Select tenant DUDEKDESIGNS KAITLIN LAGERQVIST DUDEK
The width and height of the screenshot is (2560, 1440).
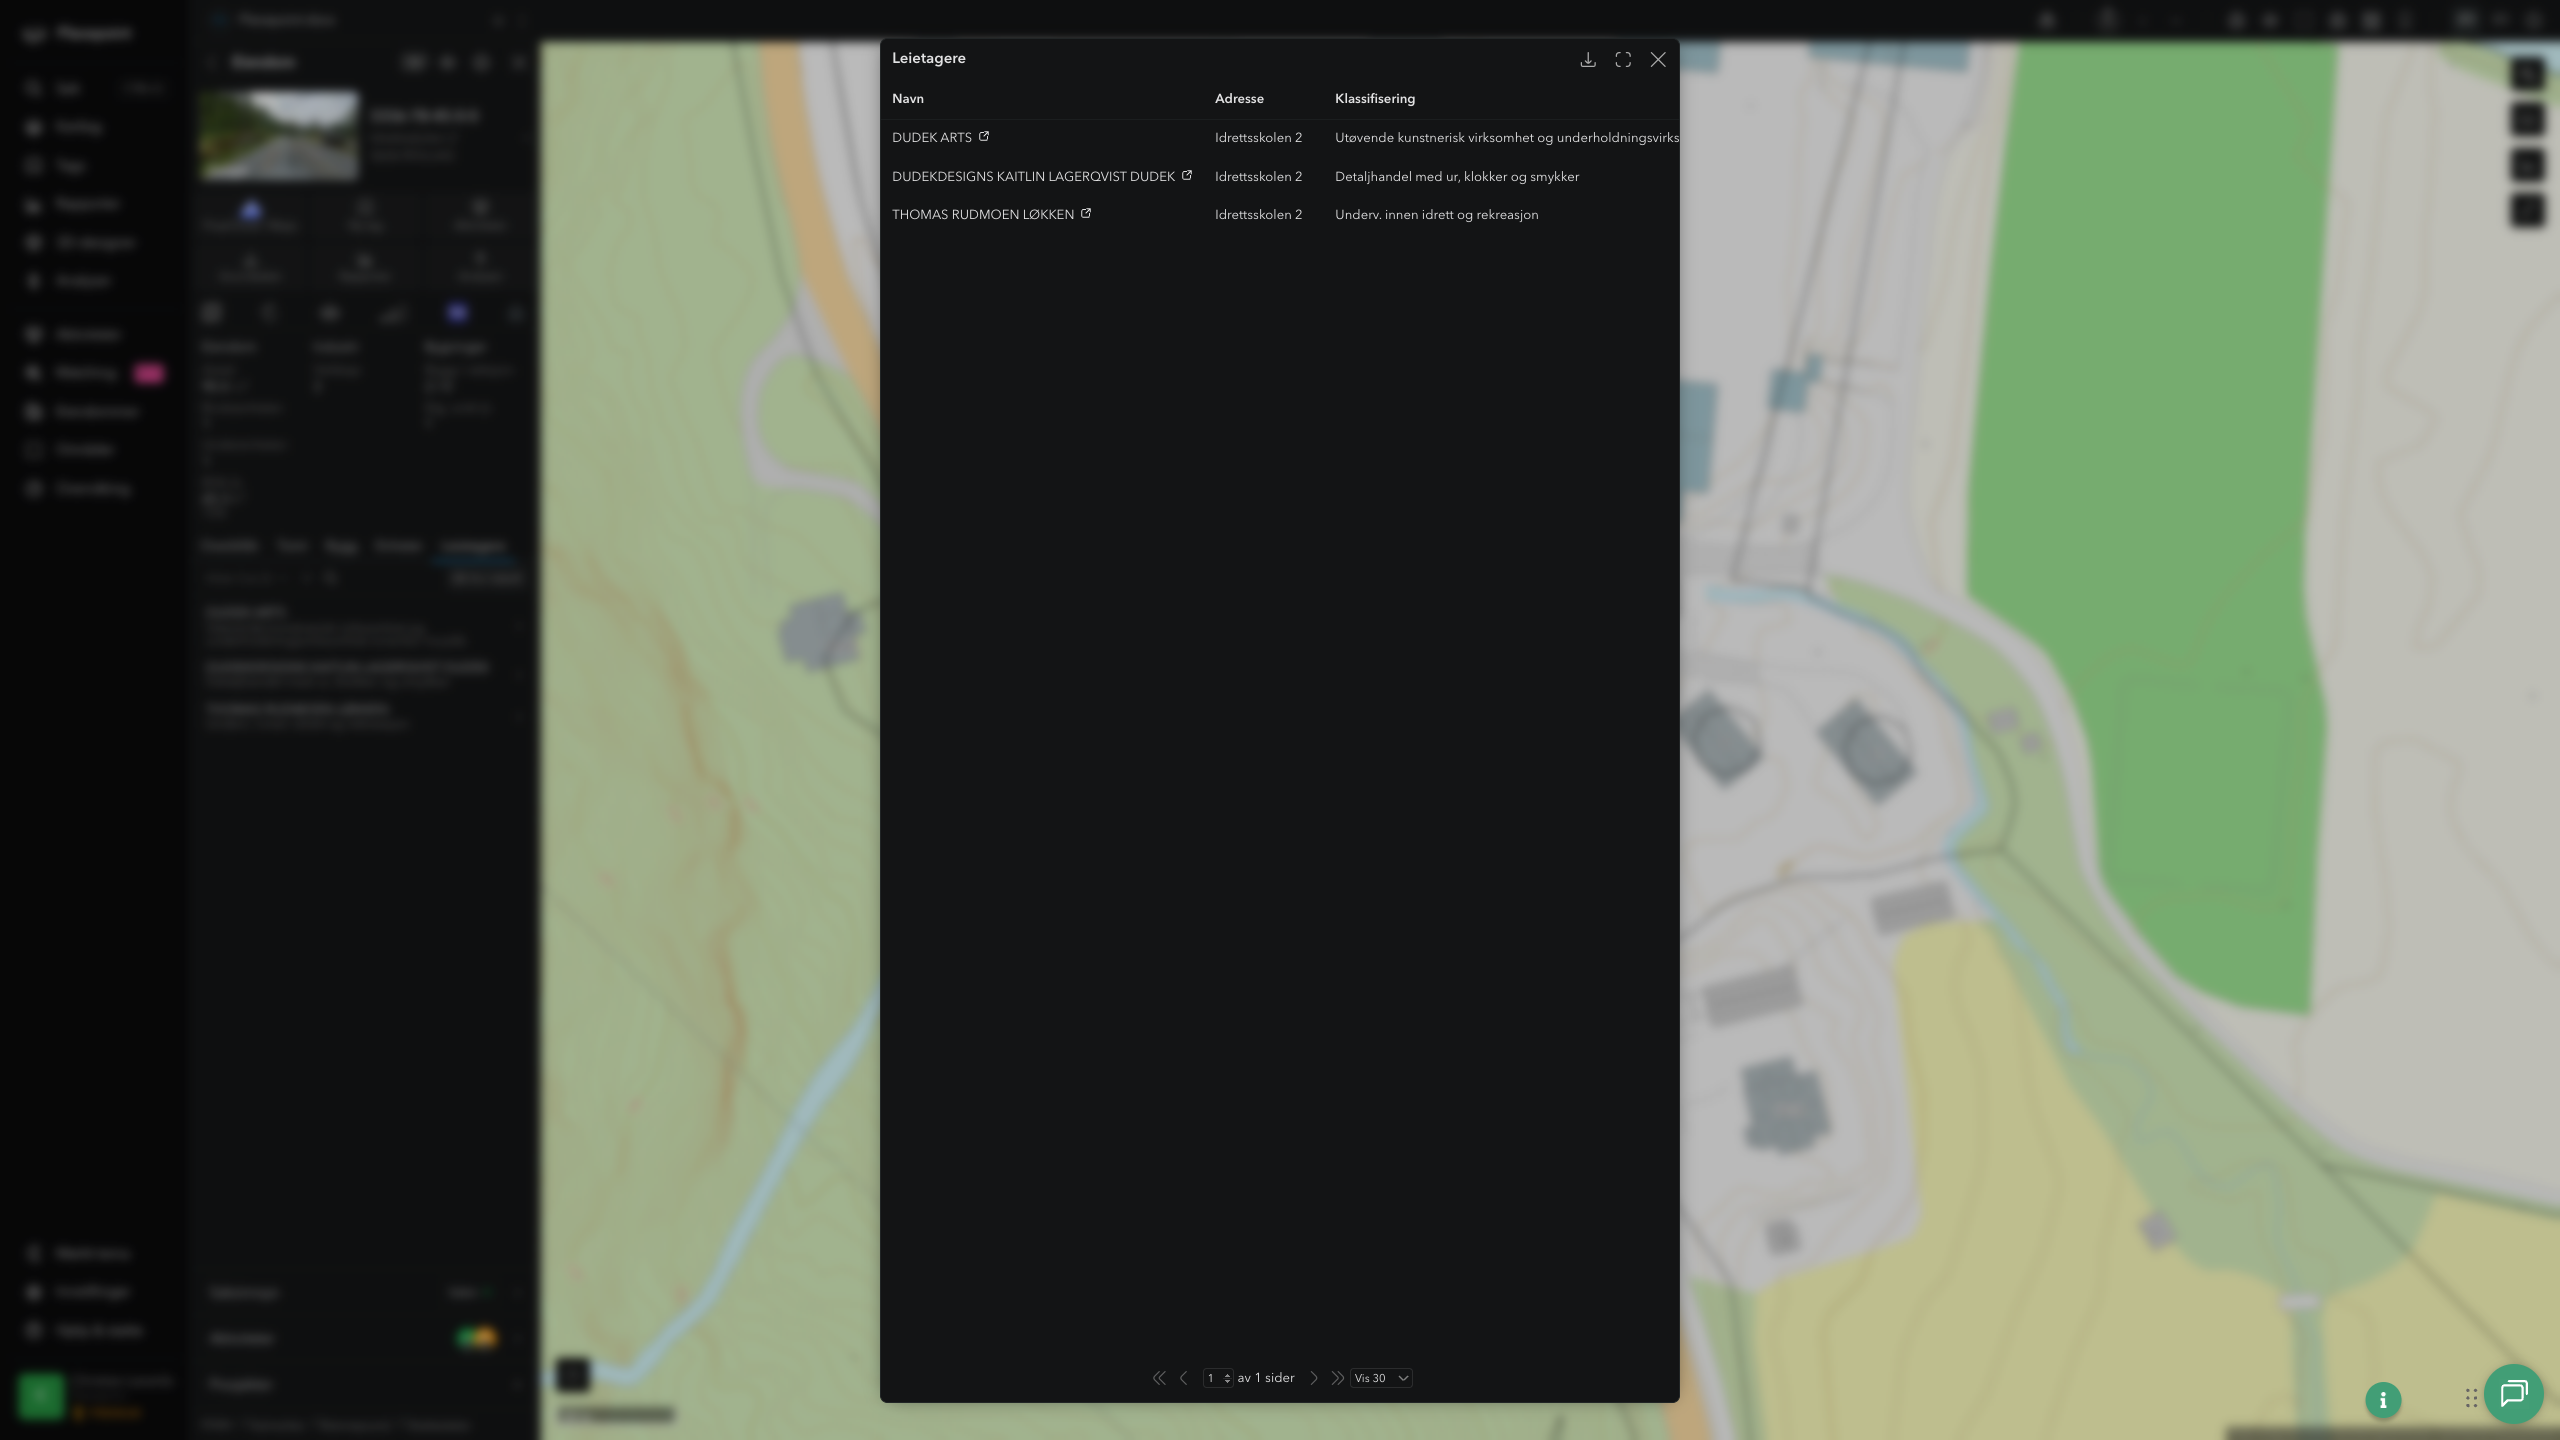1033,177
